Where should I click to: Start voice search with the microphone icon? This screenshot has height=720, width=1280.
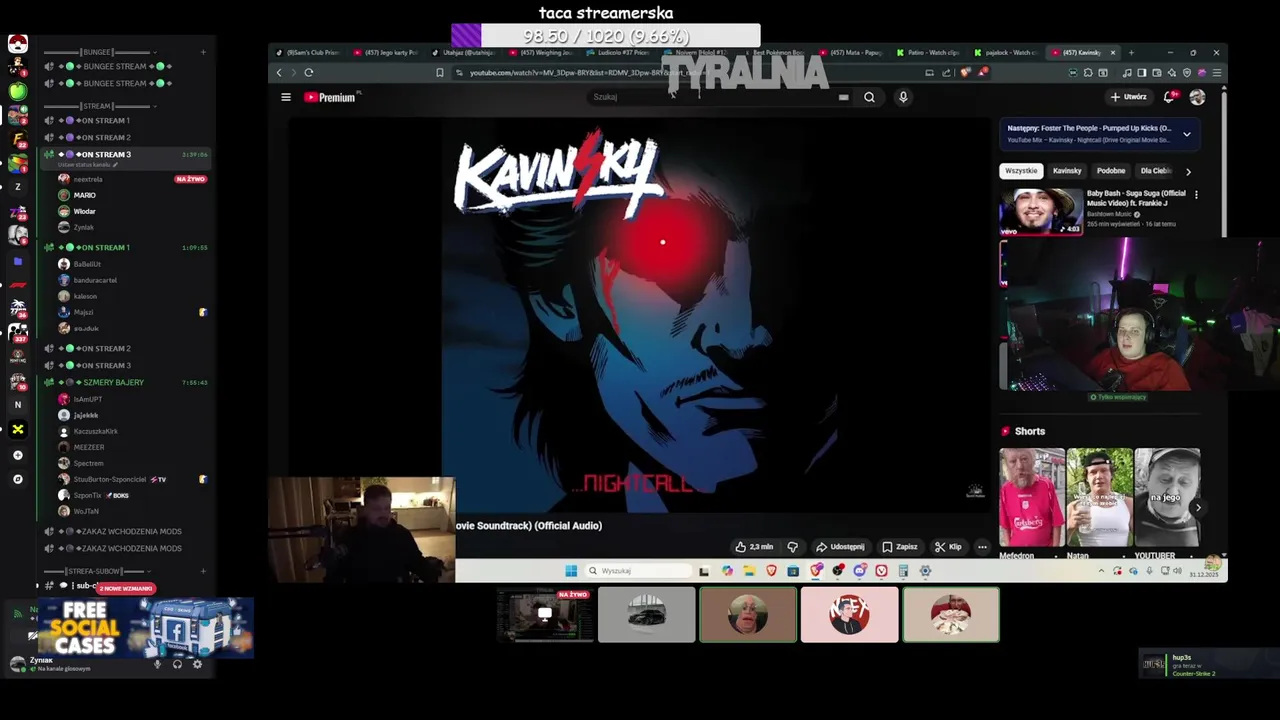pyautogui.click(x=903, y=97)
